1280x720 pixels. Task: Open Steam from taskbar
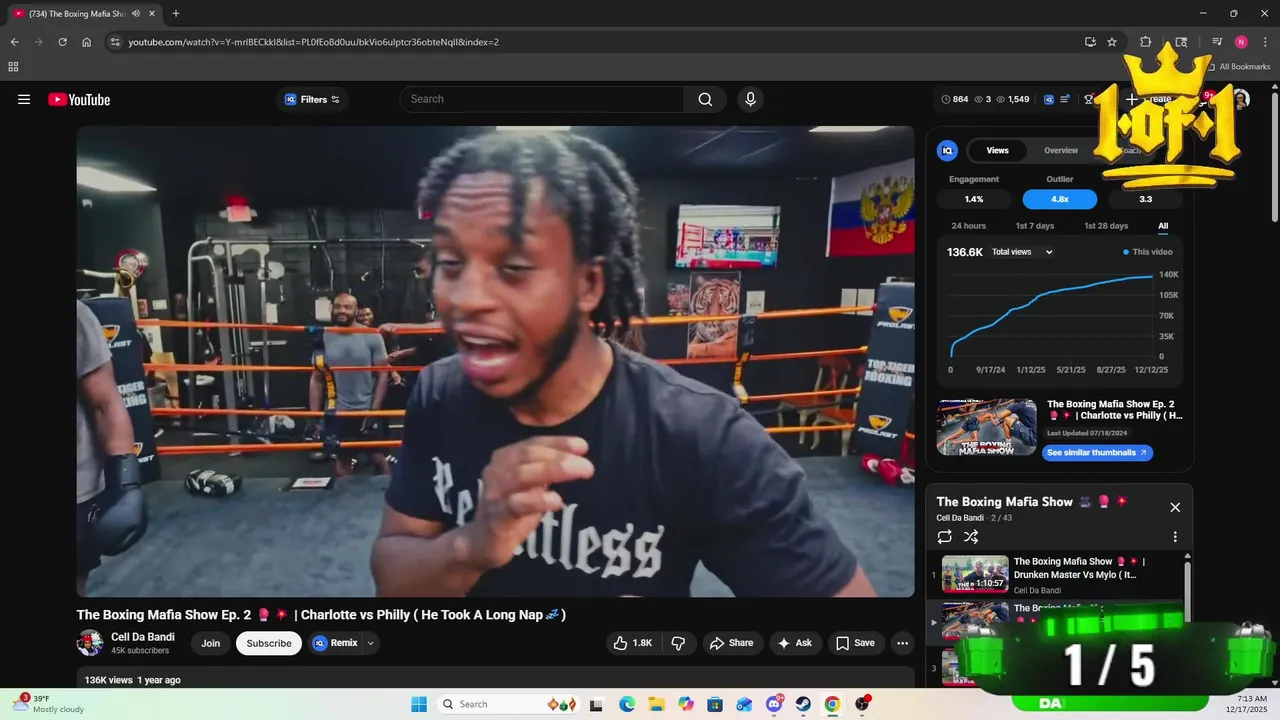point(803,704)
